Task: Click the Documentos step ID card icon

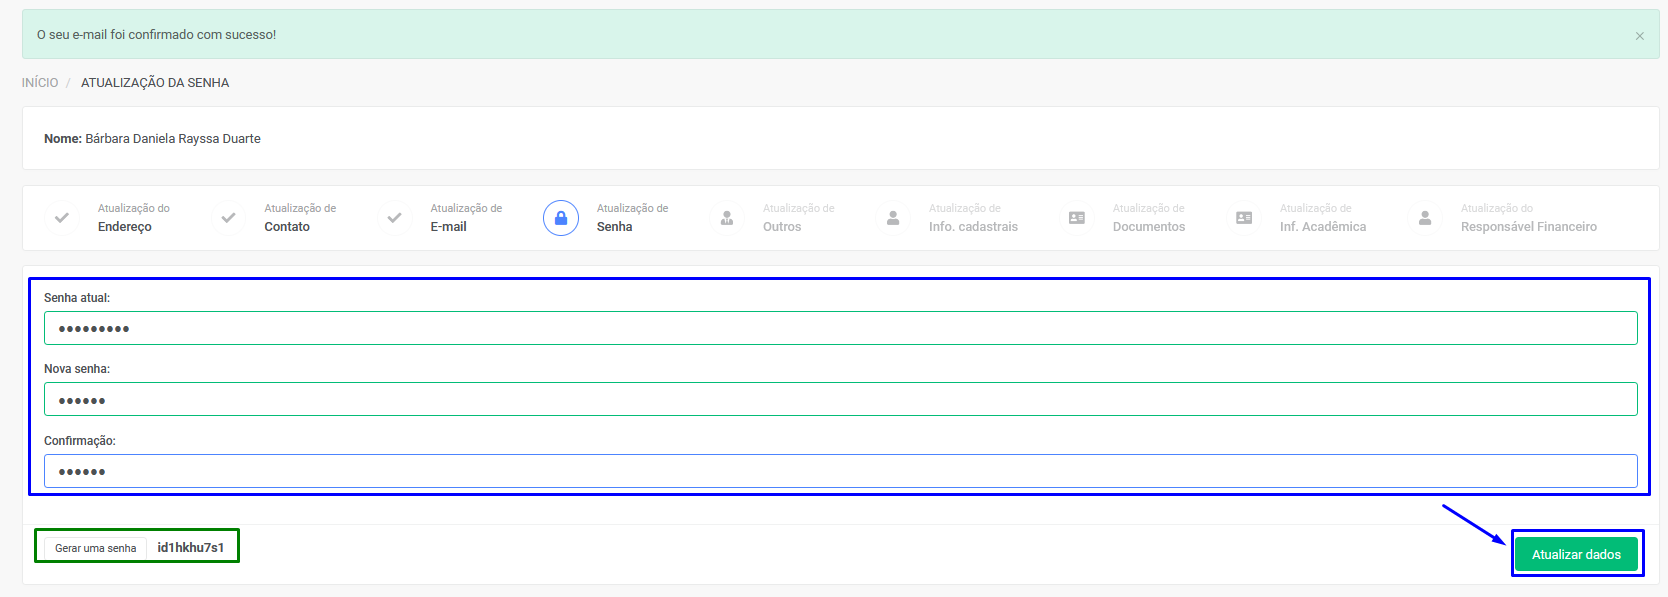Action: 1077,218
